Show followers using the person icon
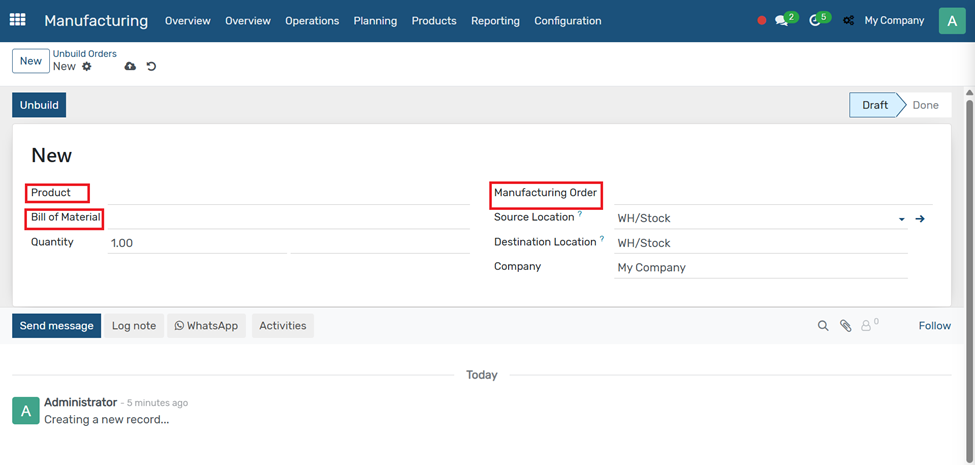 pyautogui.click(x=867, y=326)
